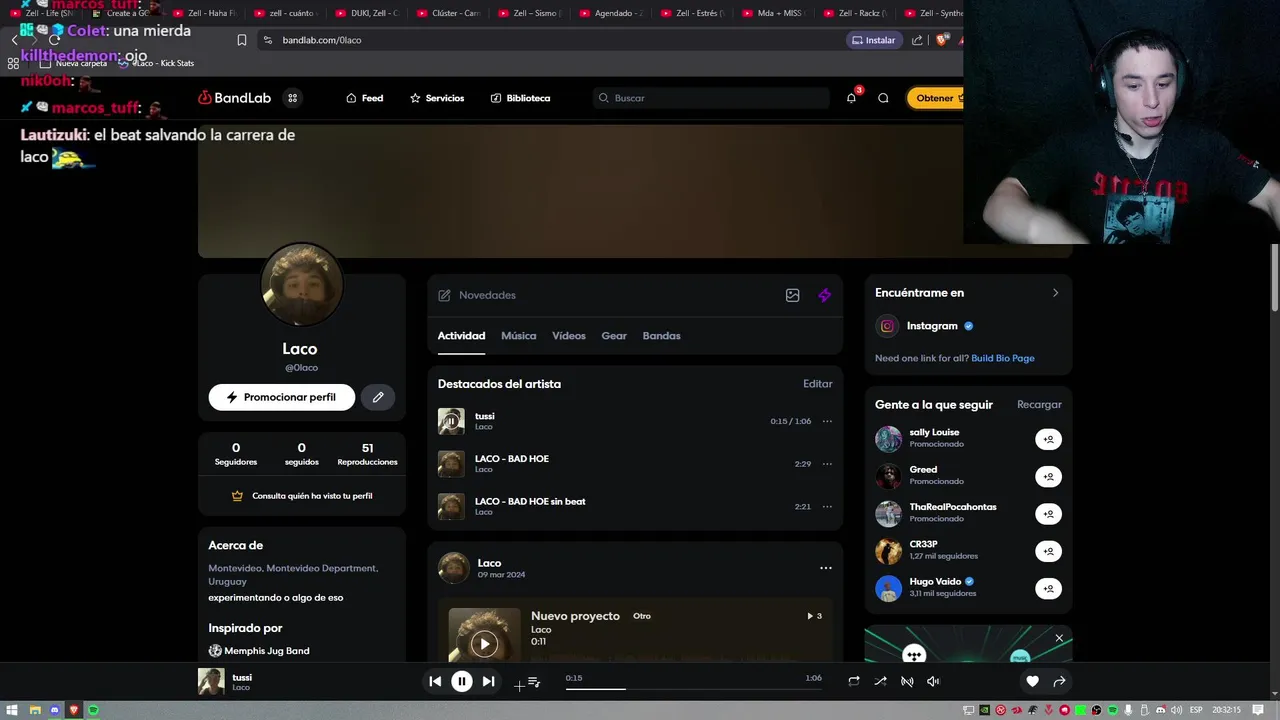Pause the tussi track in featured list
The image size is (1280, 720).
click(451, 421)
